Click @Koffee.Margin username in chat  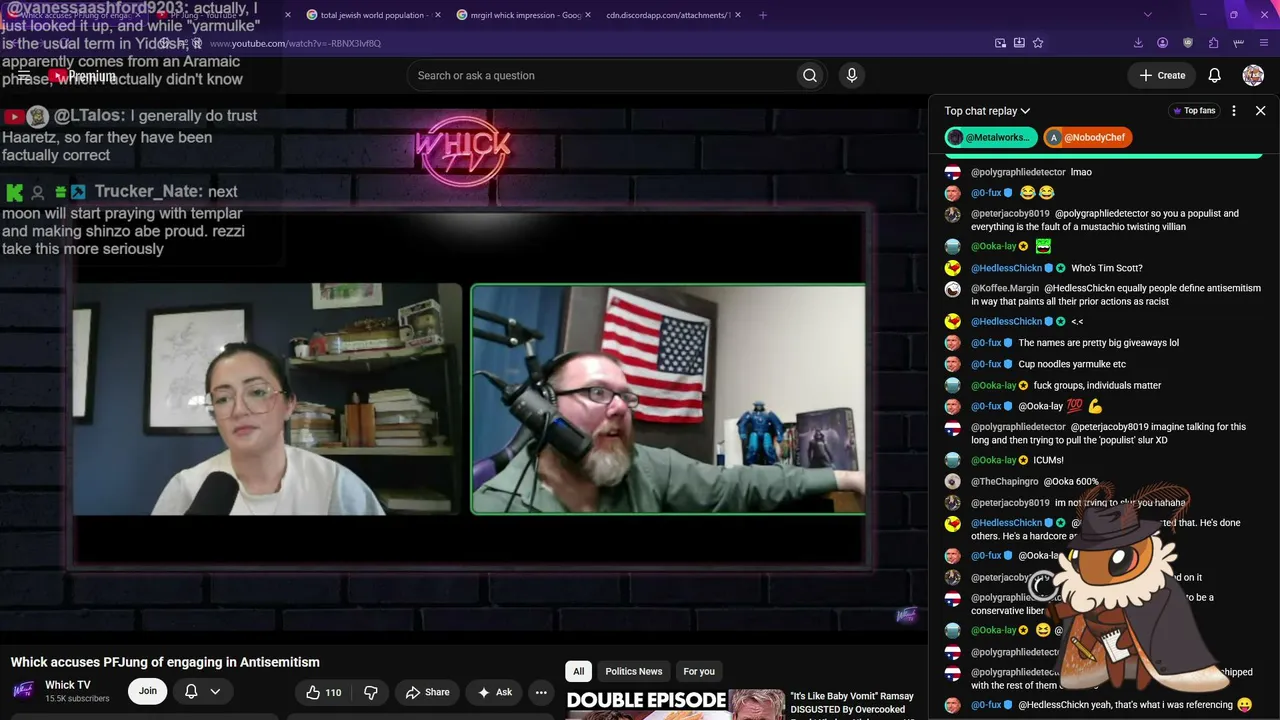click(1005, 288)
